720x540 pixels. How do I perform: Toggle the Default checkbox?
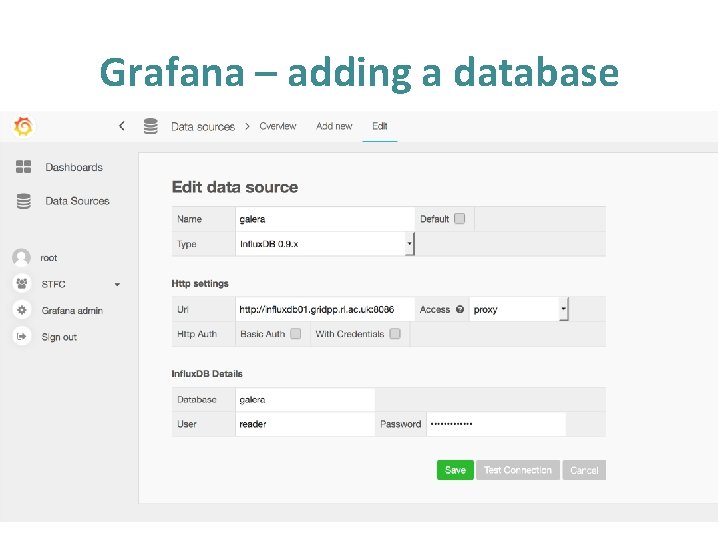tap(460, 219)
